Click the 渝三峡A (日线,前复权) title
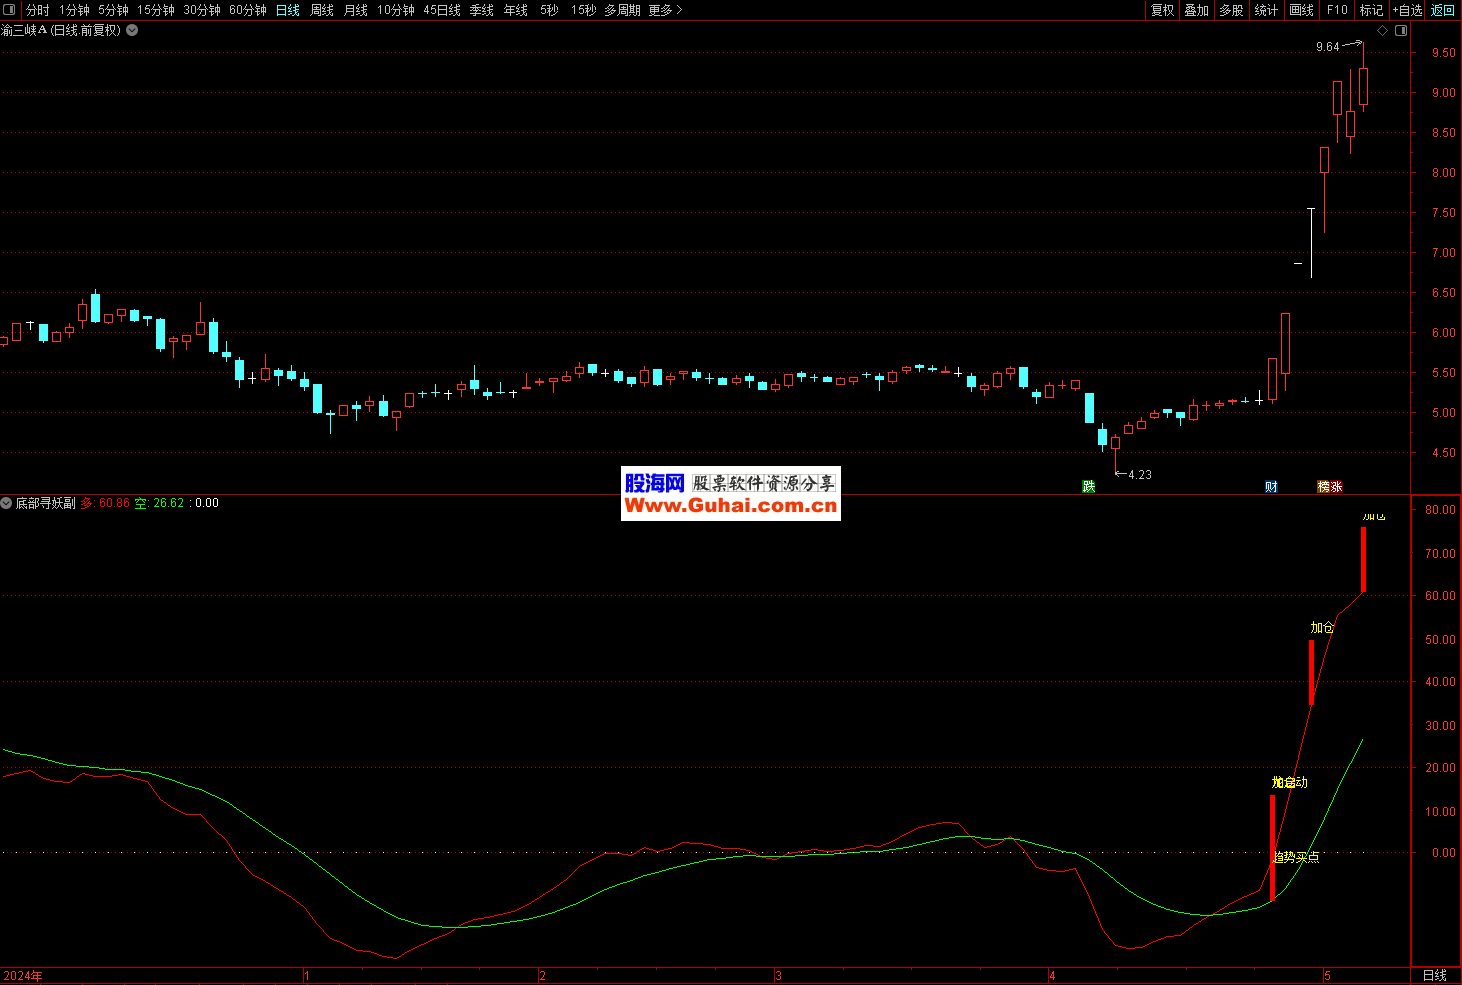Viewport: 1462px width, 985px height. pos(61,30)
